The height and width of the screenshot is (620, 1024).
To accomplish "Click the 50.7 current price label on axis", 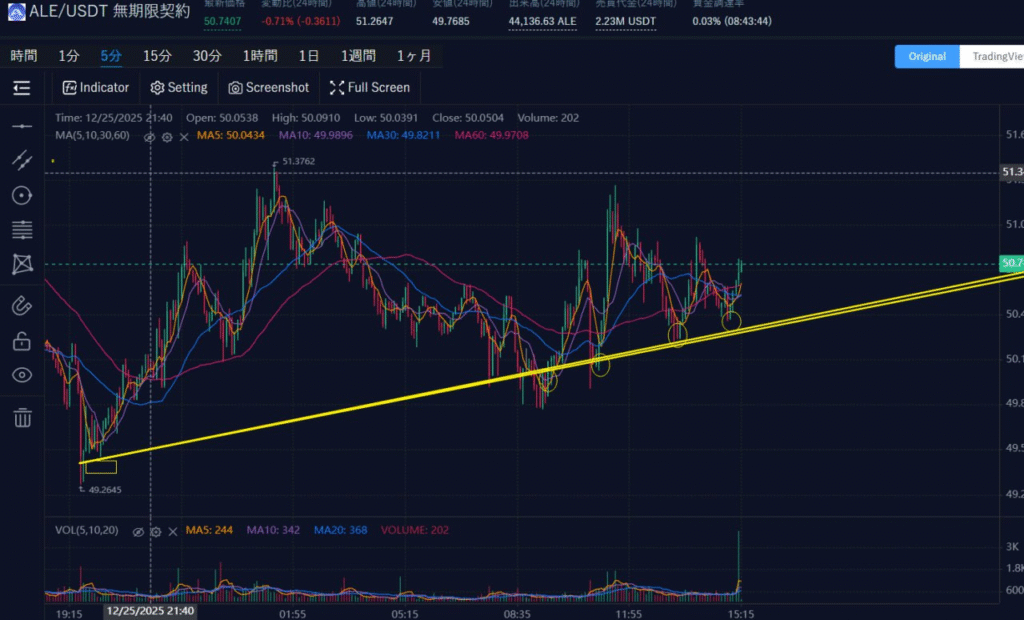I will tap(1011, 264).
